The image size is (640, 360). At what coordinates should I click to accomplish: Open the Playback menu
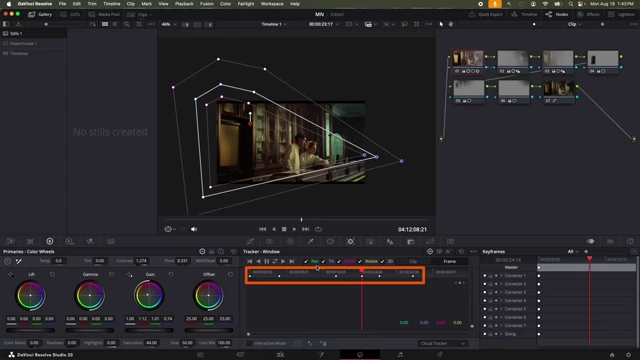point(184,4)
